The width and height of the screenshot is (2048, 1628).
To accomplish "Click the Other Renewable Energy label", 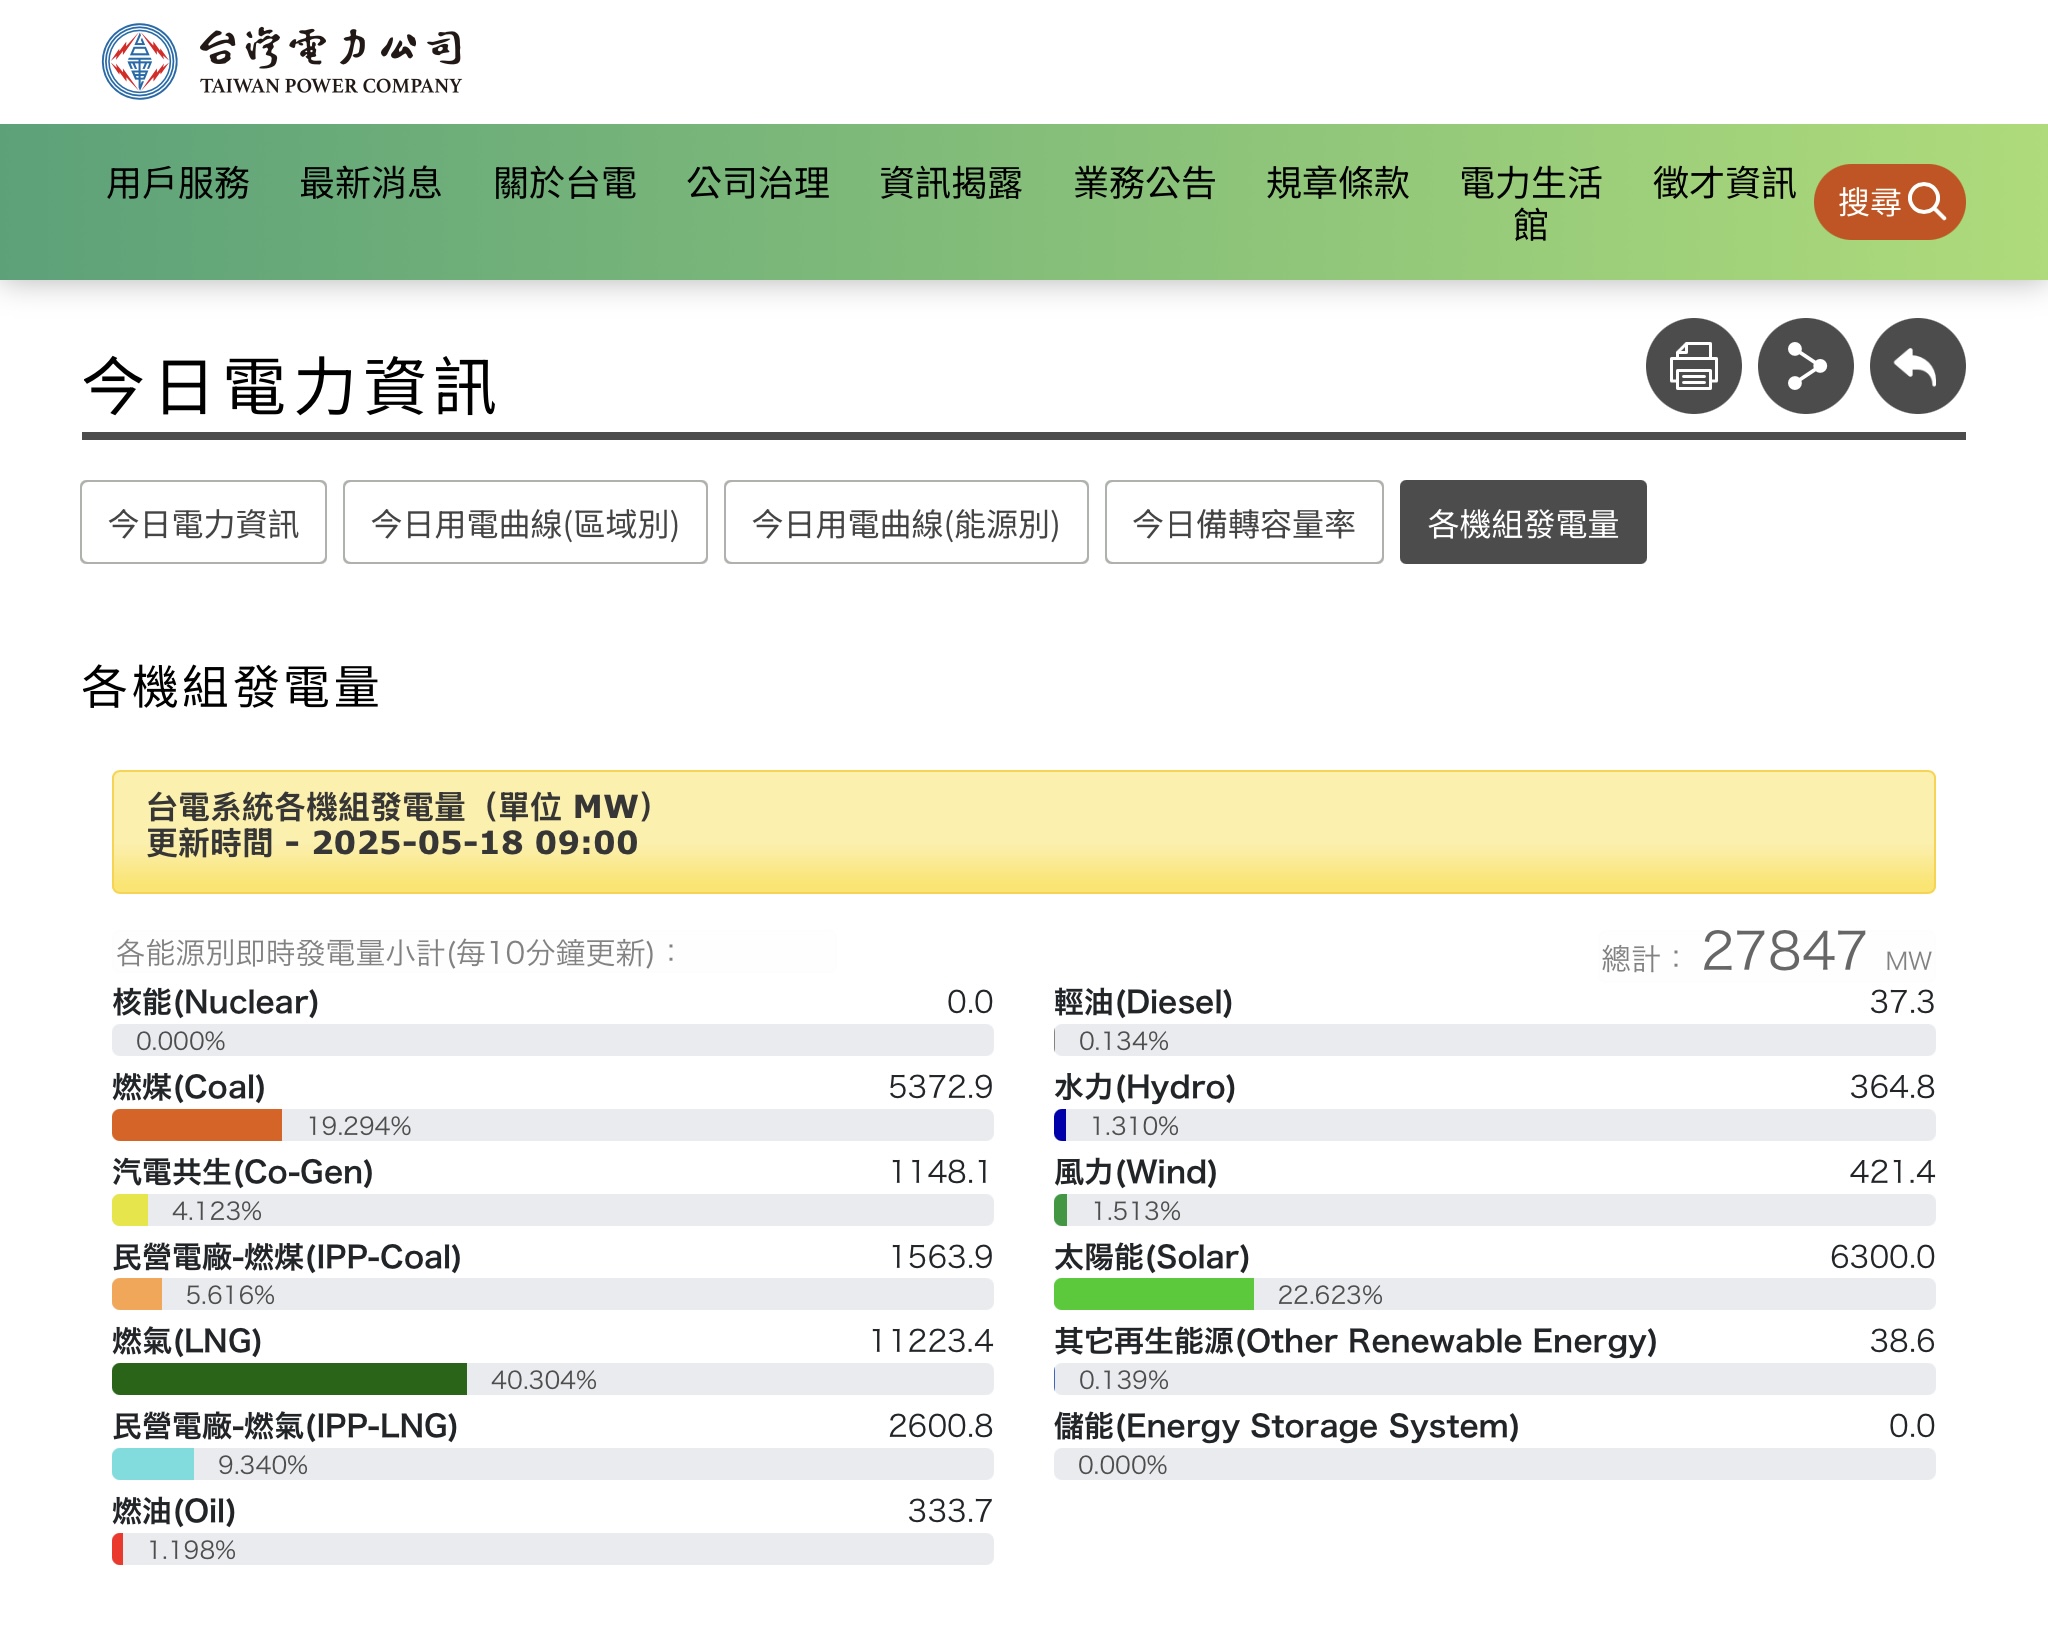I will point(1356,1340).
